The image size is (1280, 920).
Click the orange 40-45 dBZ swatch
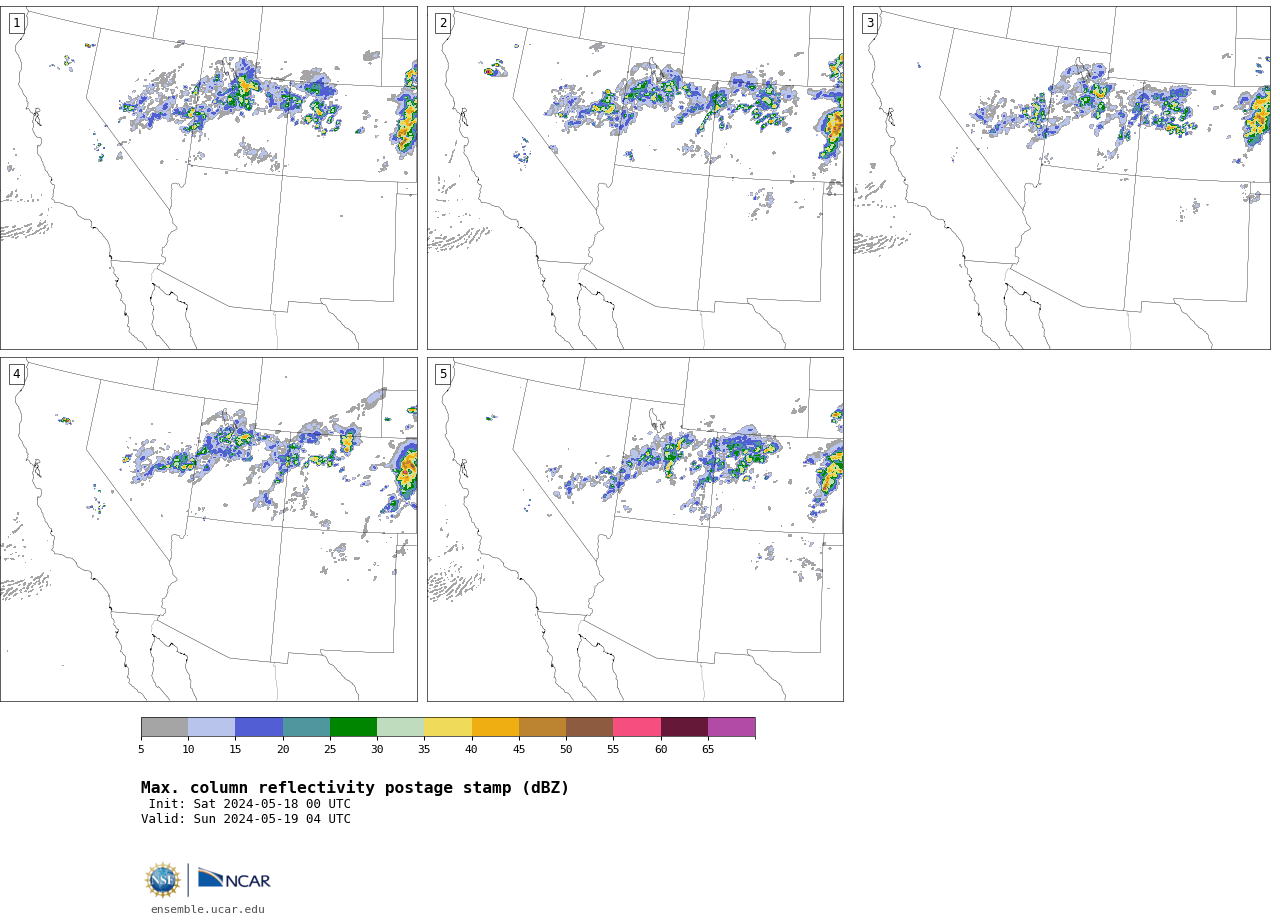point(495,727)
